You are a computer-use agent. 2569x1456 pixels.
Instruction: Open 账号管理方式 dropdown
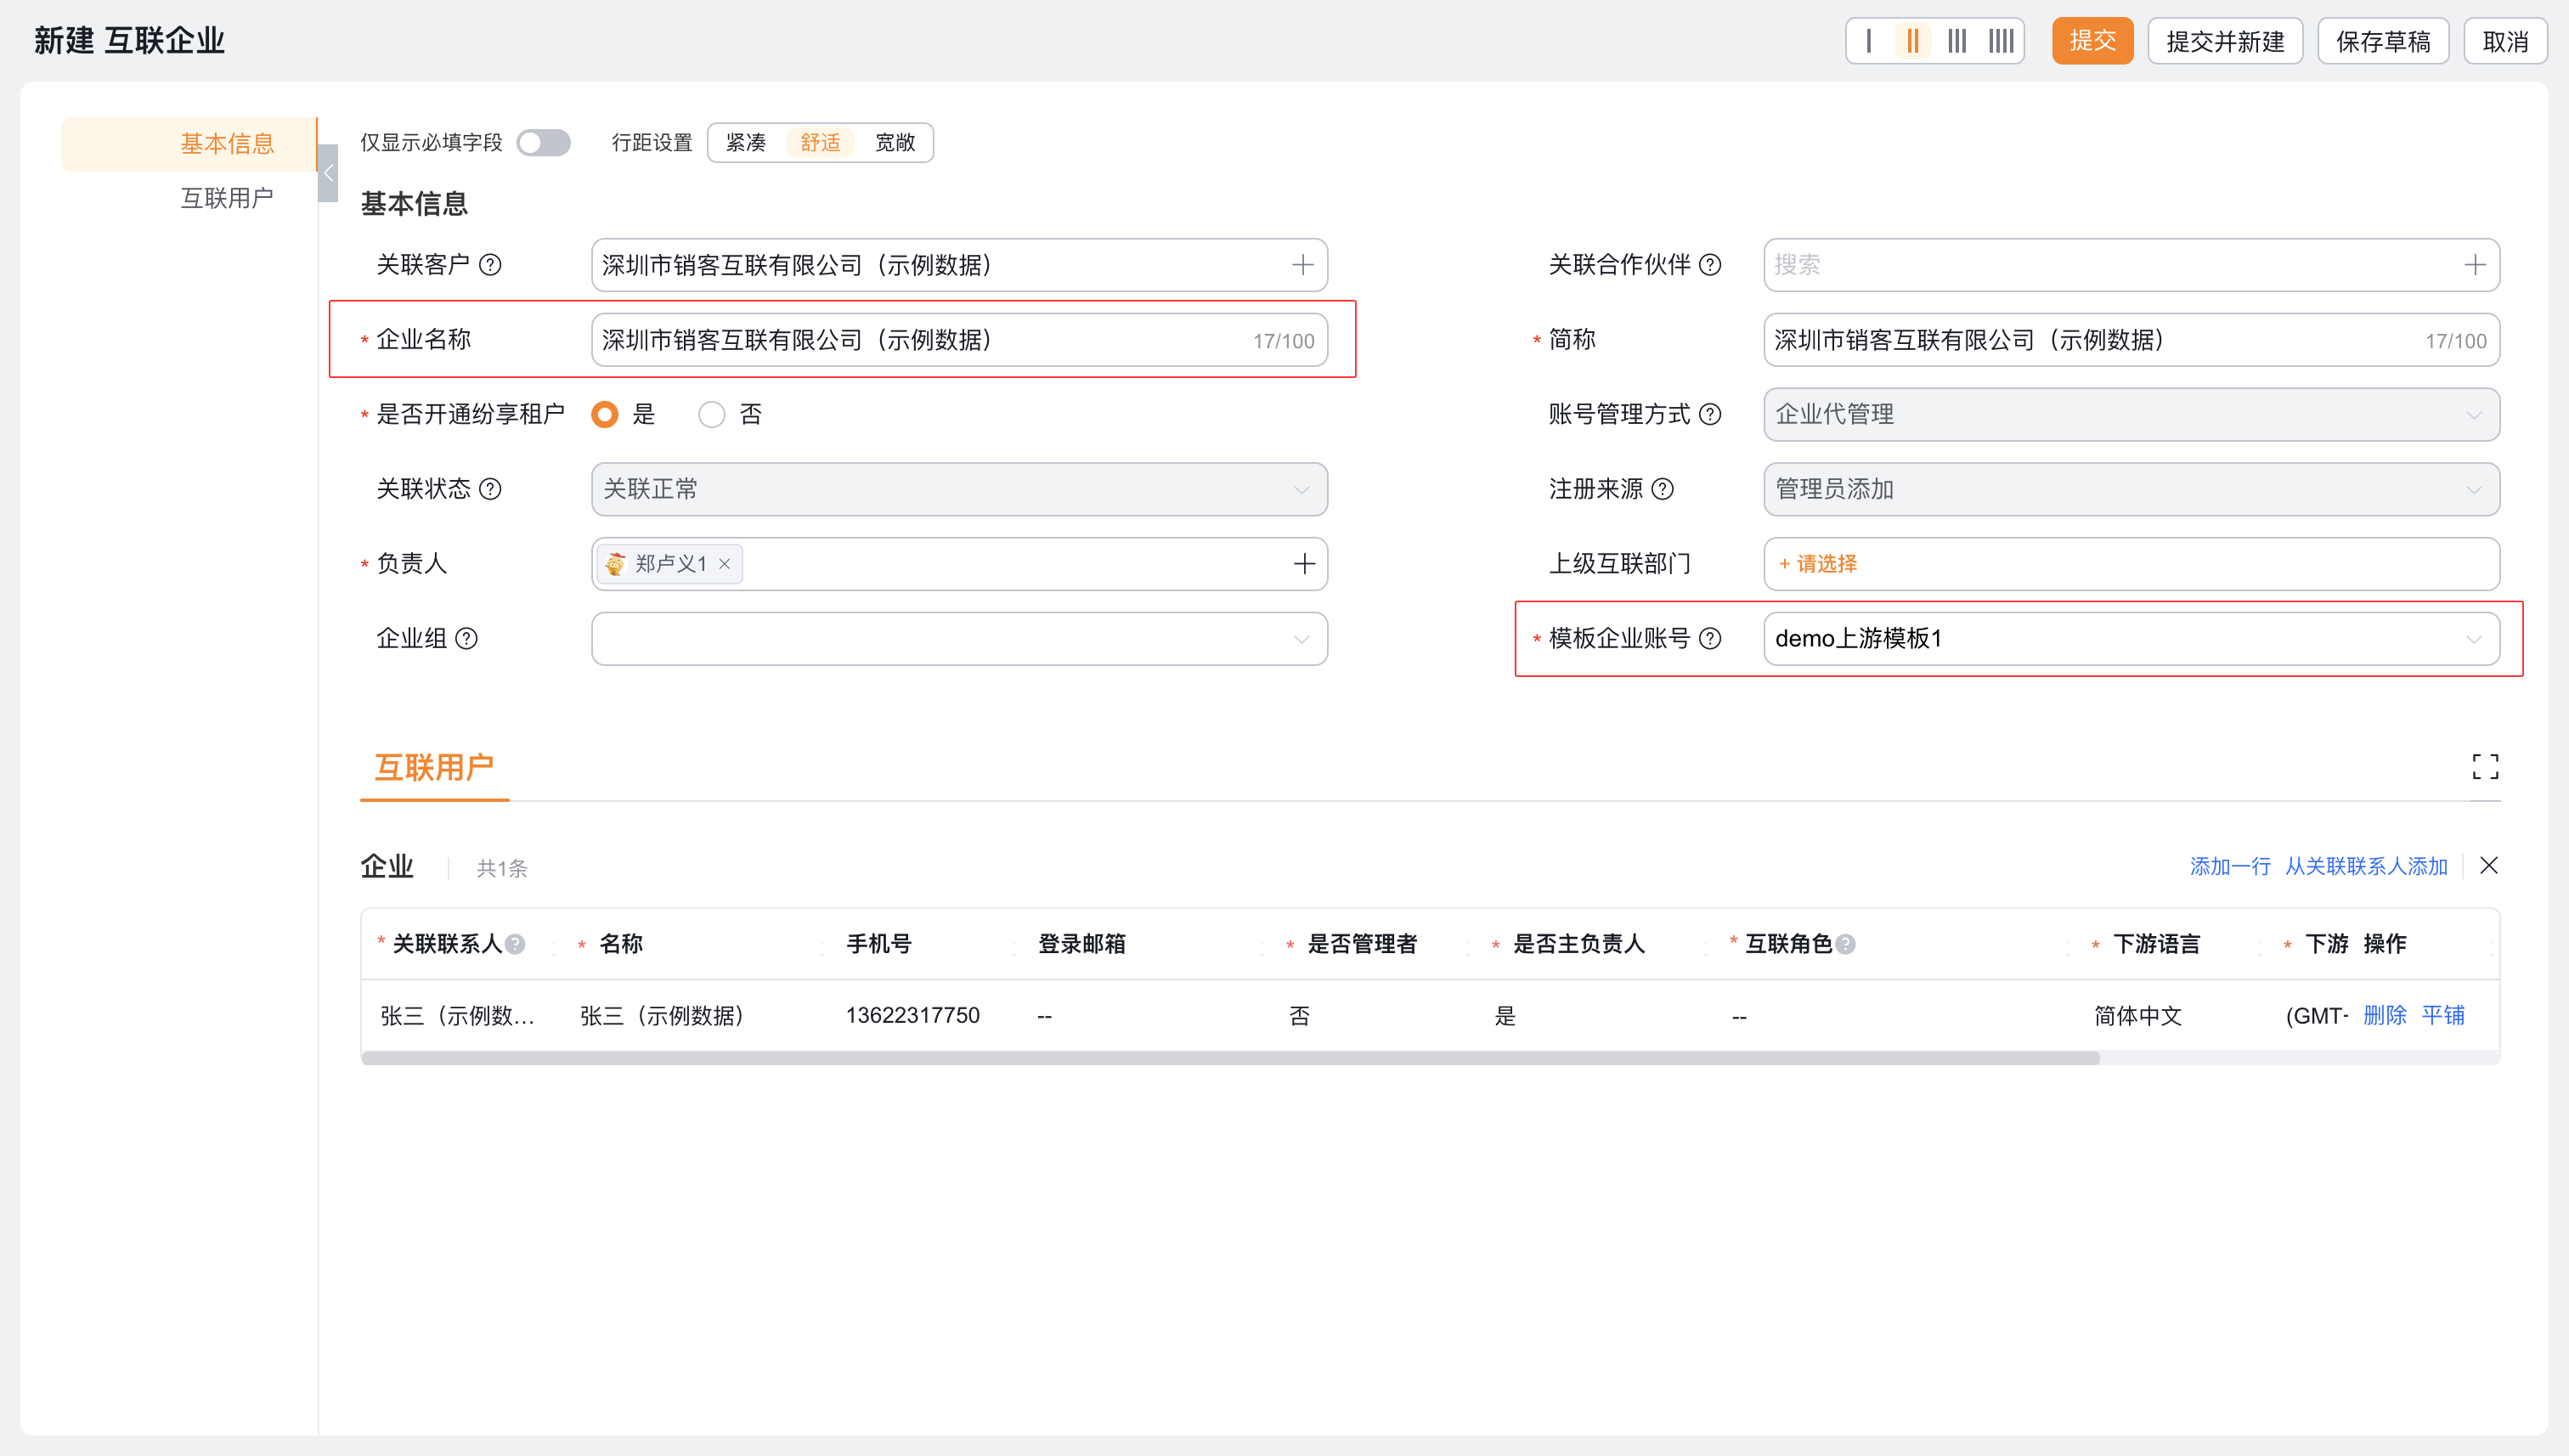pyautogui.click(x=2131, y=414)
